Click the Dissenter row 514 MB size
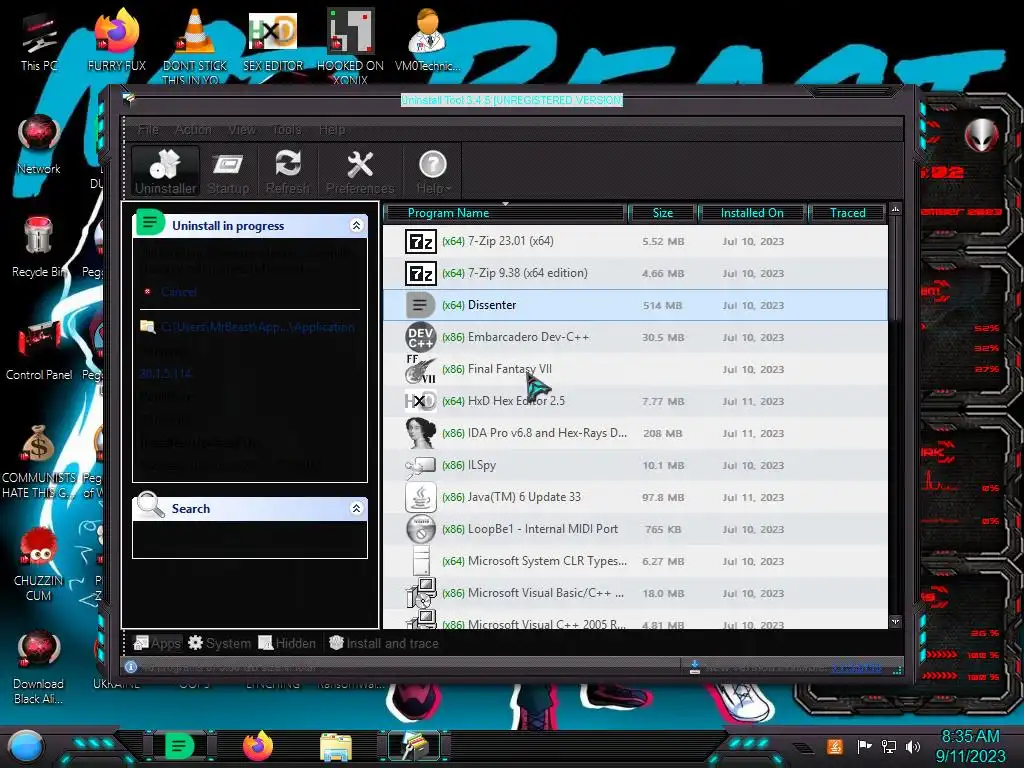The image size is (1024, 768). [x=662, y=305]
